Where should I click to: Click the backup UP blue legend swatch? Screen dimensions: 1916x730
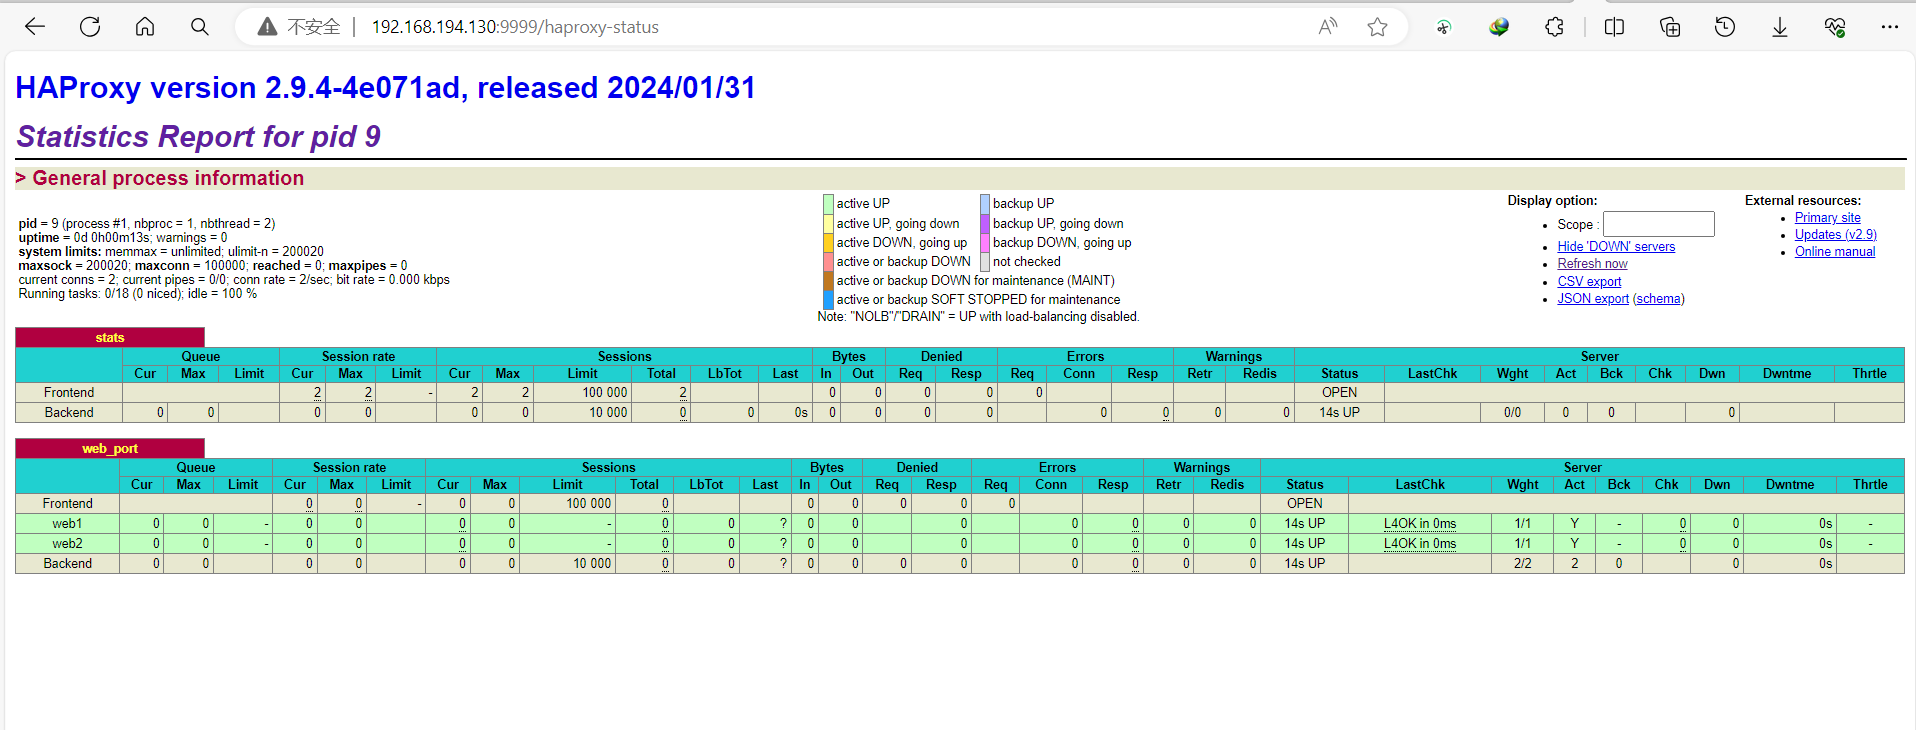tap(984, 204)
